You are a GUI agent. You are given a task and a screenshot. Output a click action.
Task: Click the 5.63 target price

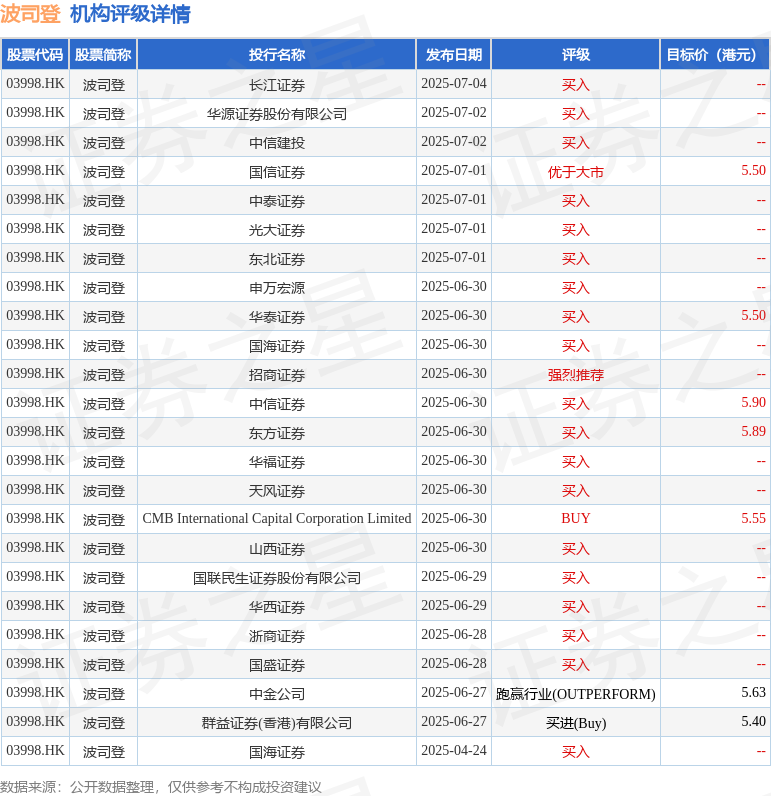coord(753,692)
